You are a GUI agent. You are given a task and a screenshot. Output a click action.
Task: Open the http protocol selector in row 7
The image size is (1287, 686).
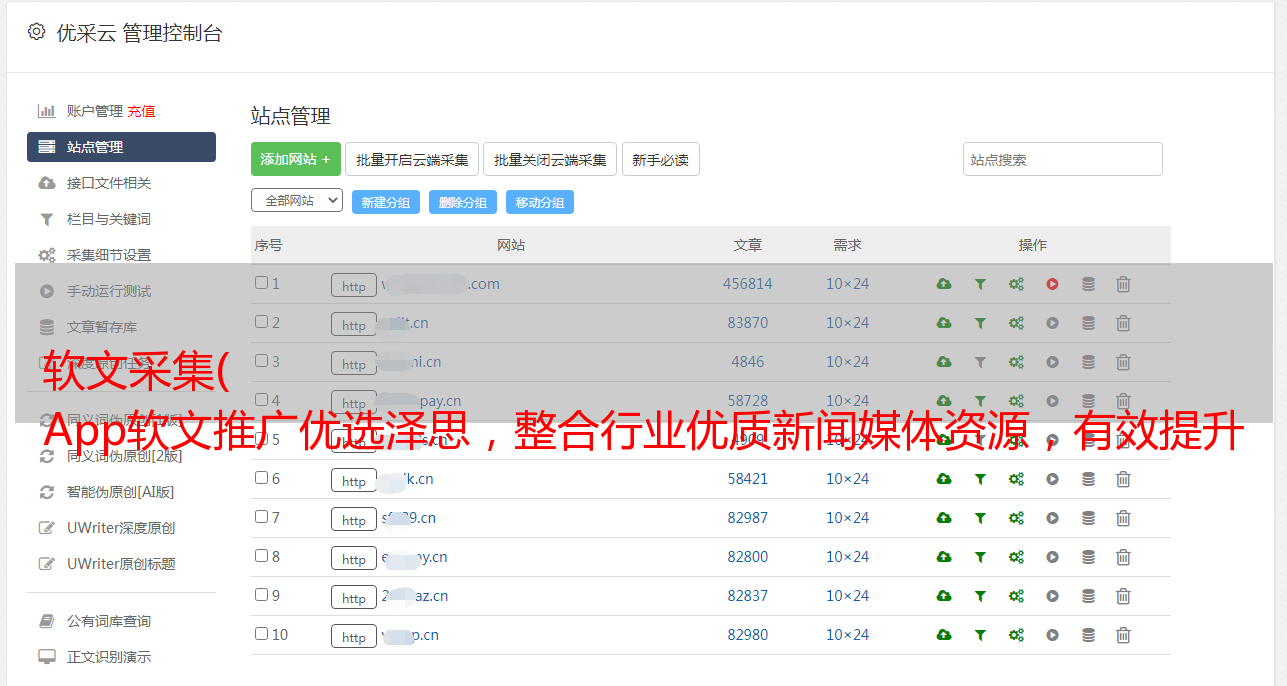pyautogui.click(x=354, y=519)
